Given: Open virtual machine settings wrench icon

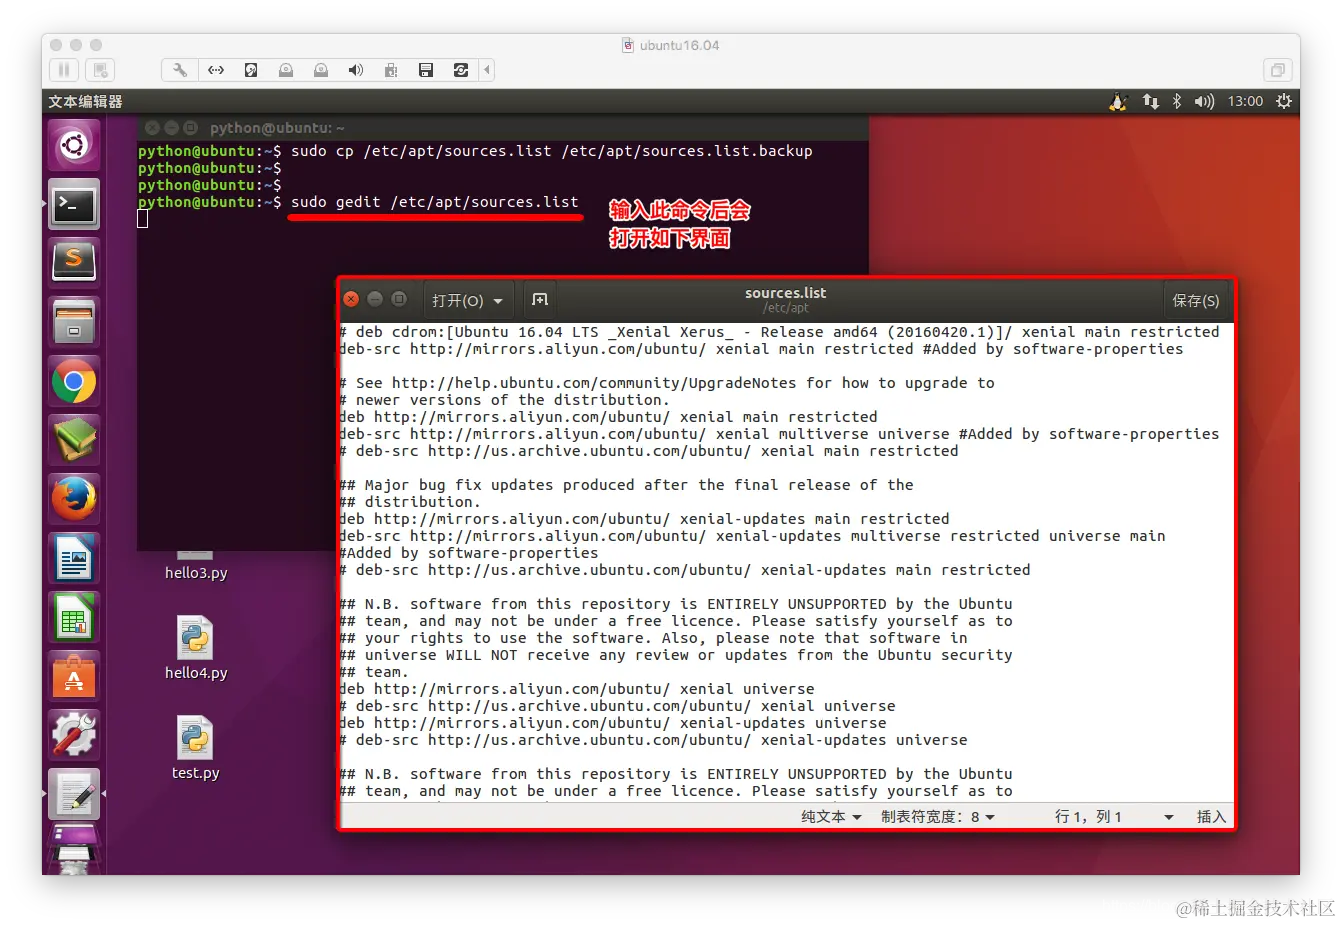Looking at the screenshot, I should point(180,70).
